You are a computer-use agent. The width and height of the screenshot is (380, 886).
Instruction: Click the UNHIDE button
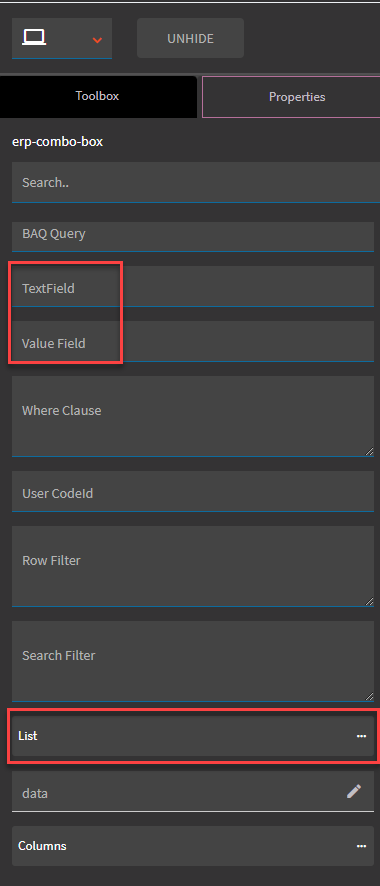click(x=190, y=38)
